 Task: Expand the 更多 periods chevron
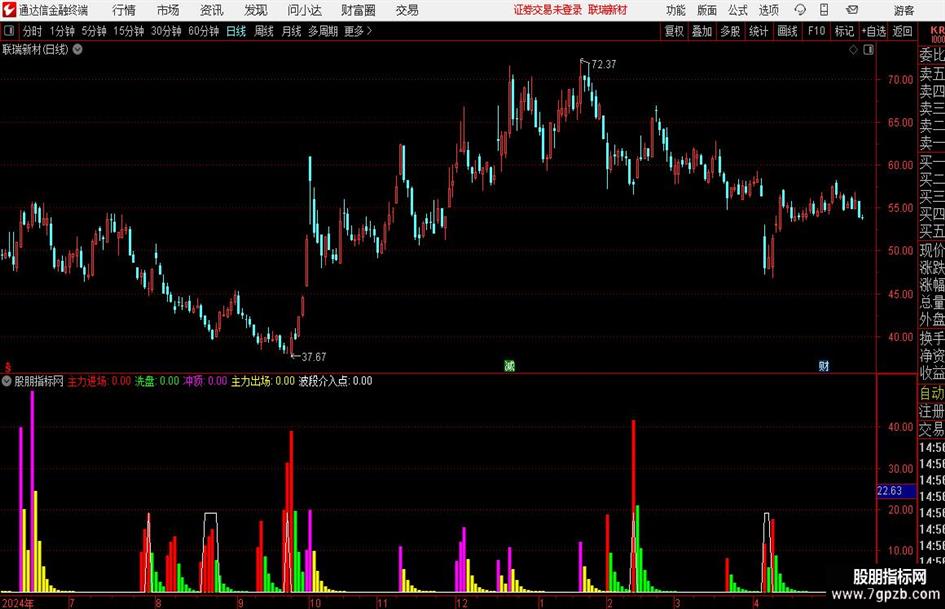369,31
